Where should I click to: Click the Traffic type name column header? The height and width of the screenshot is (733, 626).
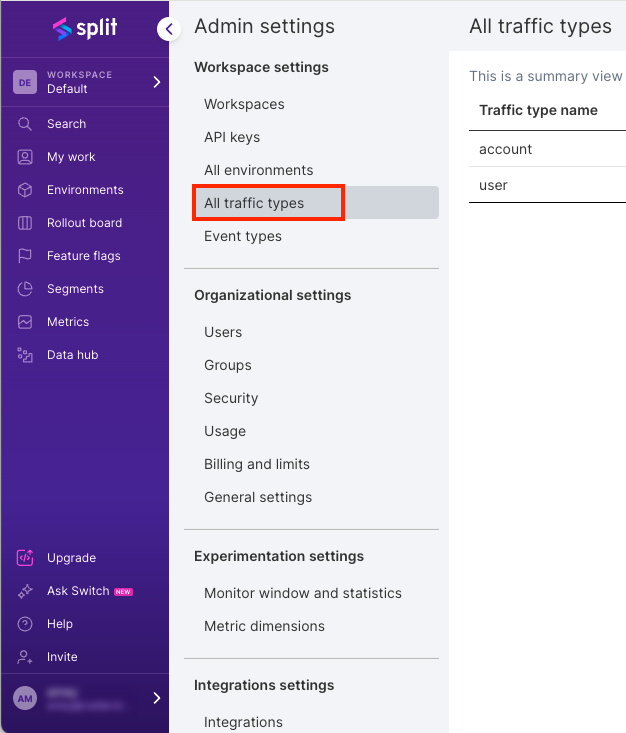[x=538, y=110]
